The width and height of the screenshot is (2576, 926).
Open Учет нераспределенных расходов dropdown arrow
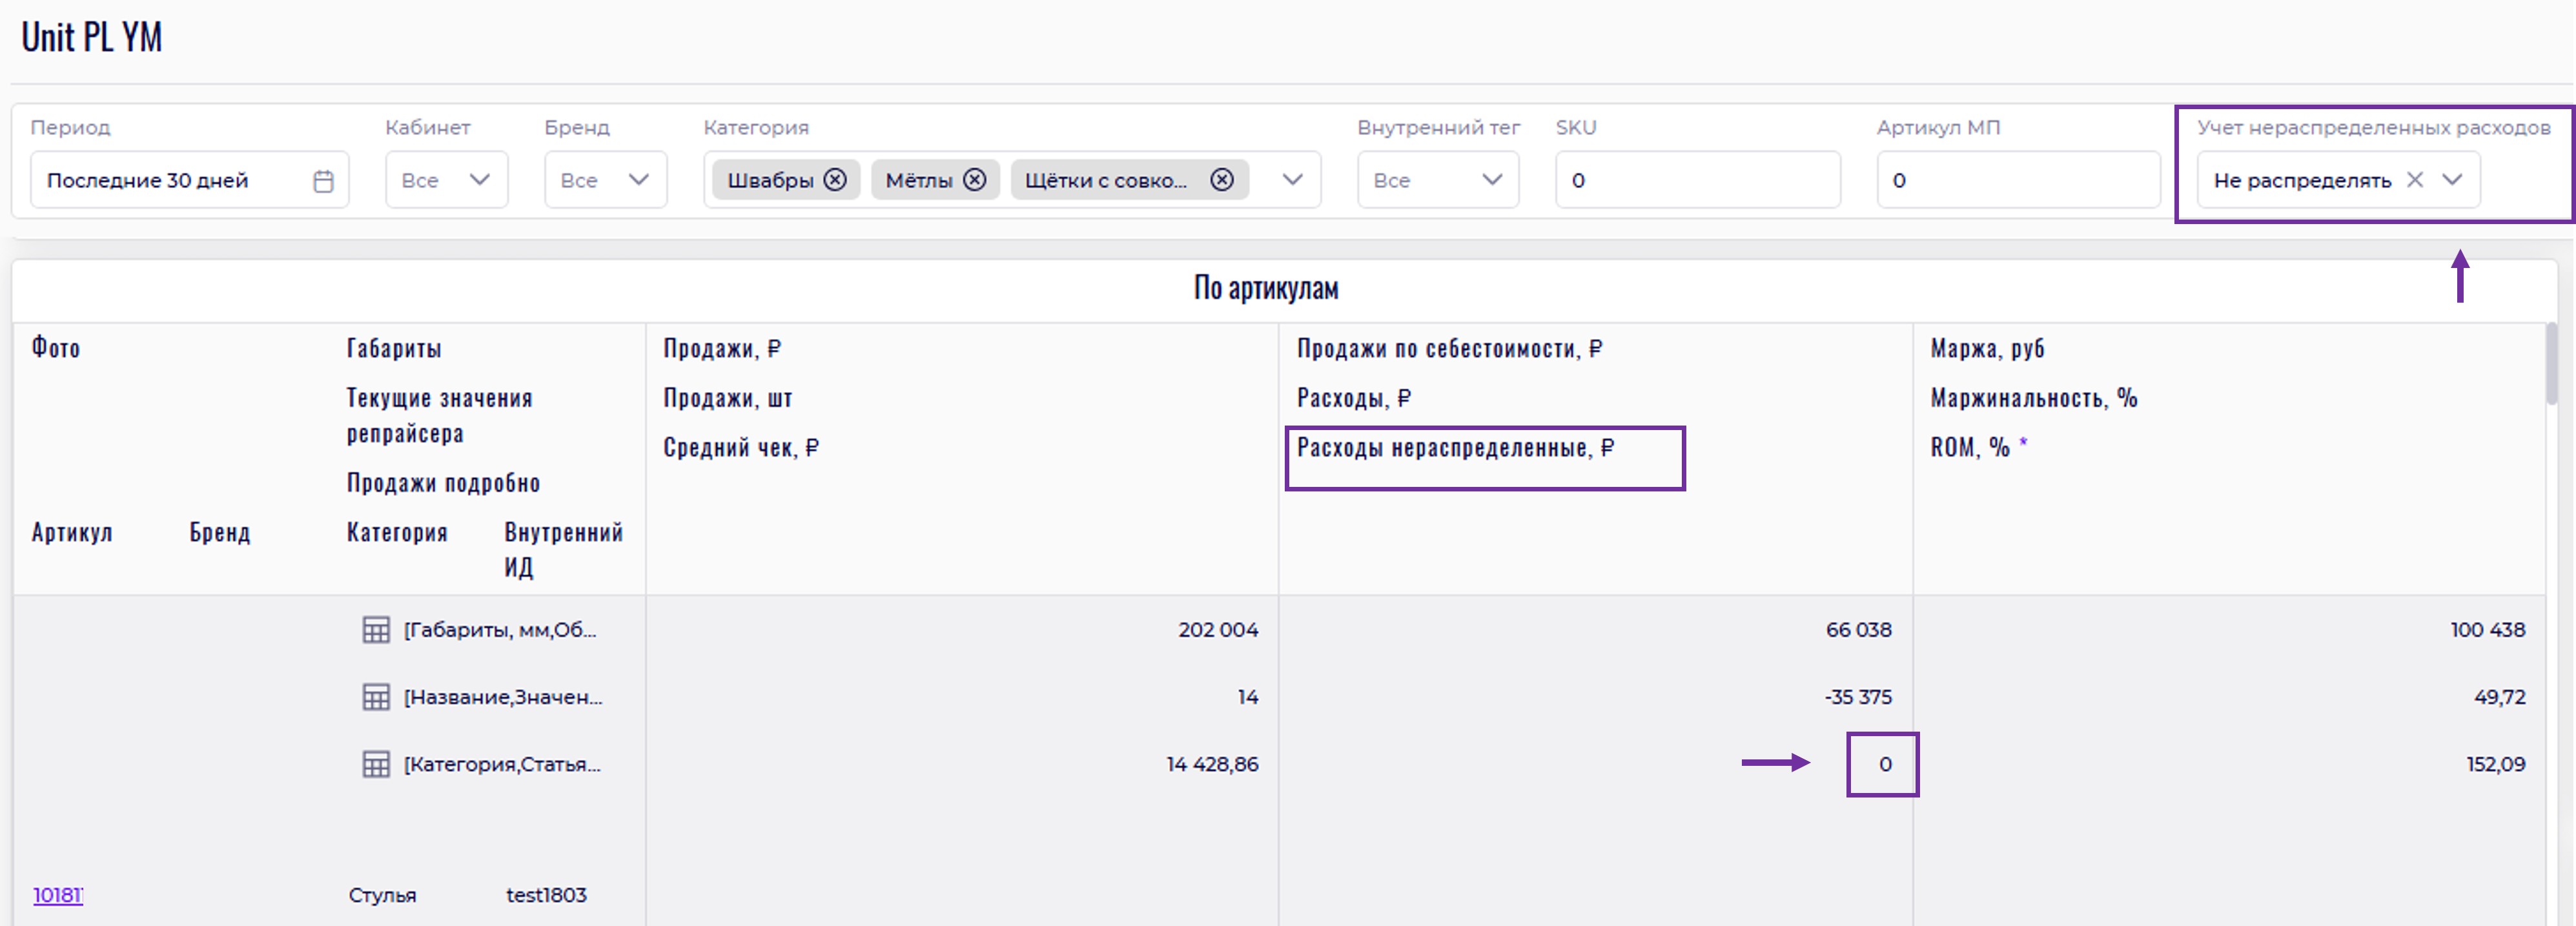pyautogui.click(x=2452, y=180)
